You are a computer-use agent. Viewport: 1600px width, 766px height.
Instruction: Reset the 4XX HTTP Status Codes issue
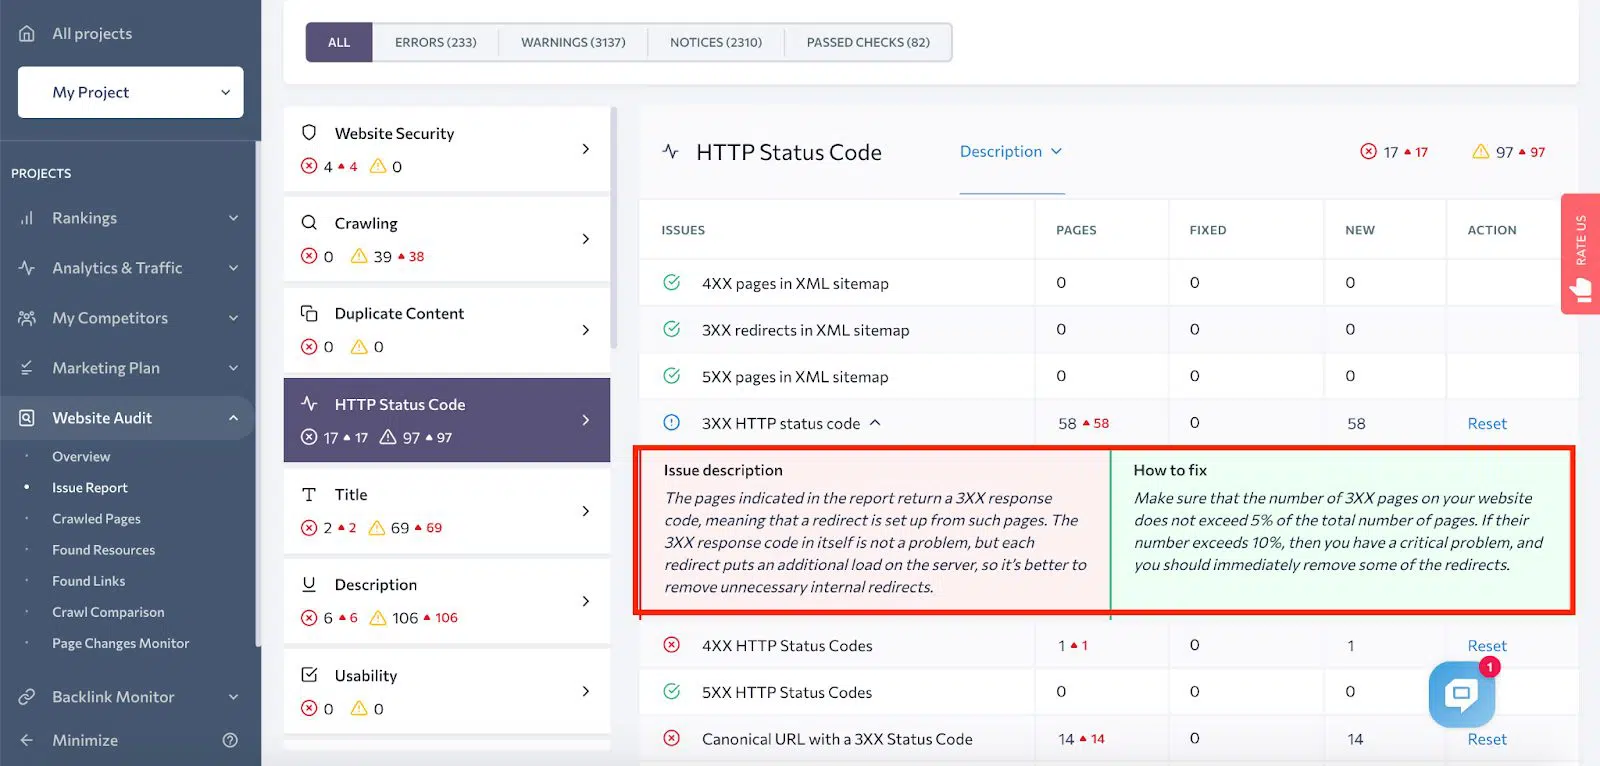coord(1486,646)
